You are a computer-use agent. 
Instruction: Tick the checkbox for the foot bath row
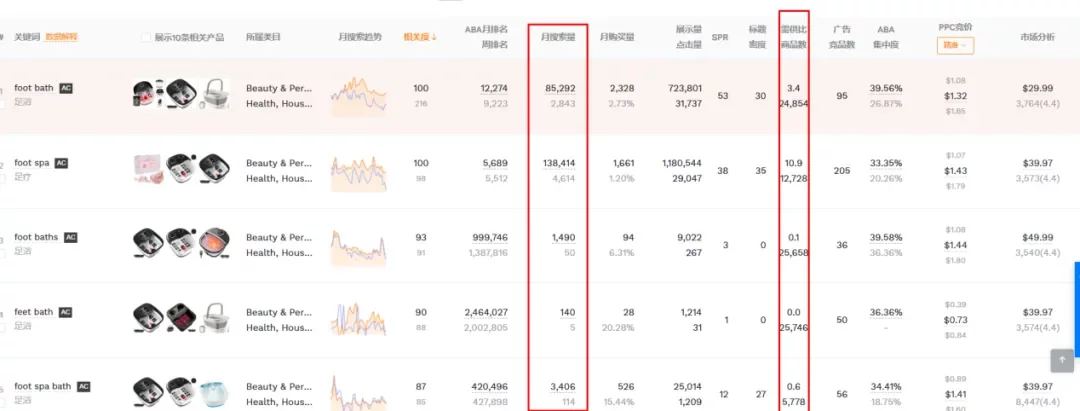point(3,104)
